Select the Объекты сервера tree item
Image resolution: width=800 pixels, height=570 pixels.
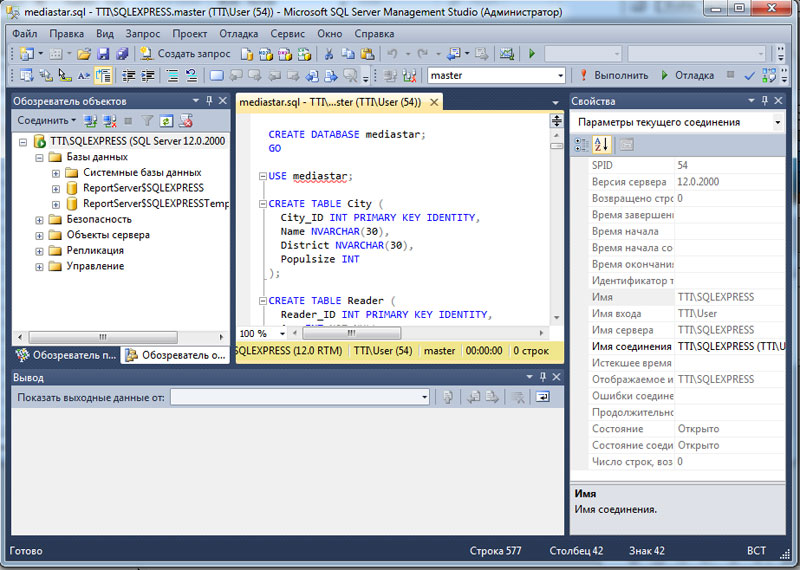[108, 235]
